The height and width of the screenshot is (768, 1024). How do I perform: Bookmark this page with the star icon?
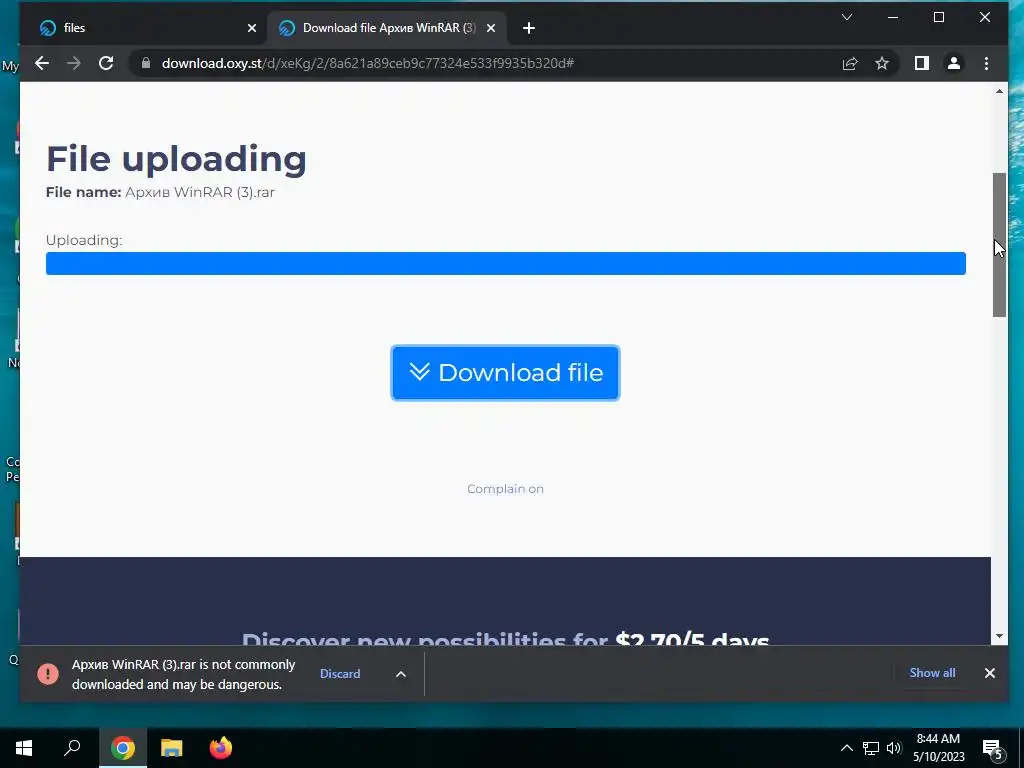click(882, 63)
